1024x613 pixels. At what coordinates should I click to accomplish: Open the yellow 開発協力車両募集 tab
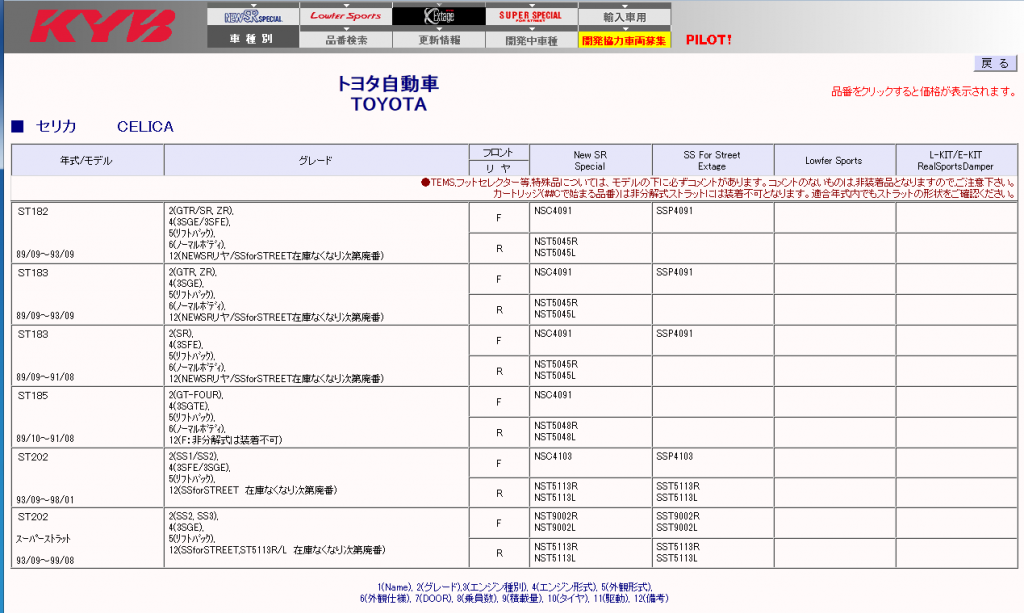tap(624, 40)
